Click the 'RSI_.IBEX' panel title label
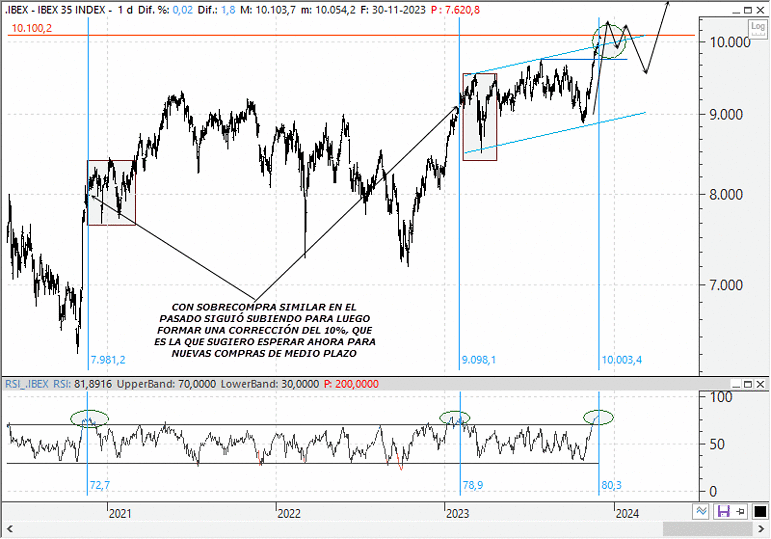Viewport: 771px width, 539px height. [x=27, y=384]
